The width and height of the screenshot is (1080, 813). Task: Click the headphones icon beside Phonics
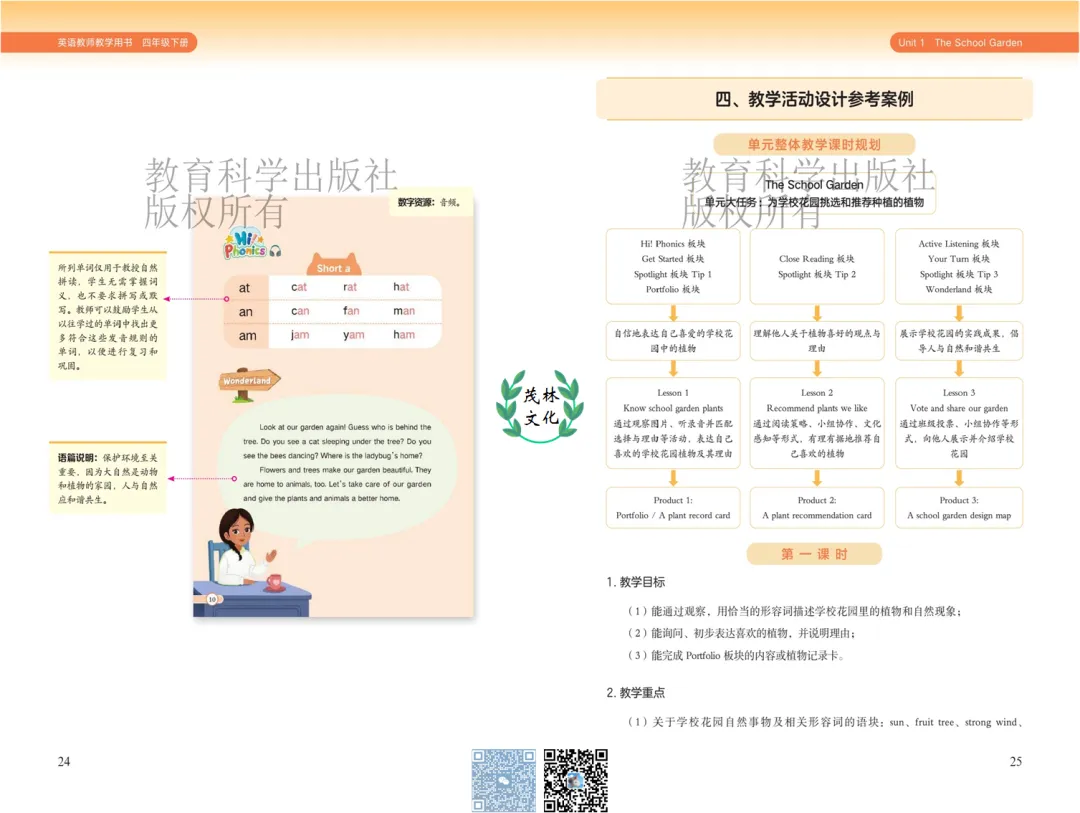click(x=276, y=251)
